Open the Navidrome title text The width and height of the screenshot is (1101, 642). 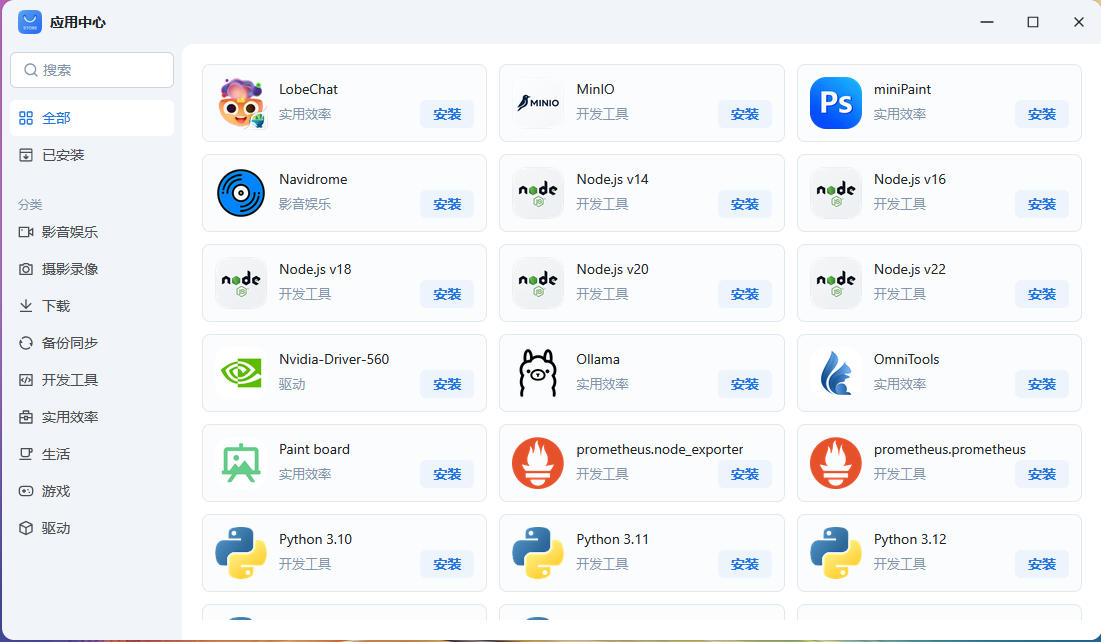tap(313, 179)
